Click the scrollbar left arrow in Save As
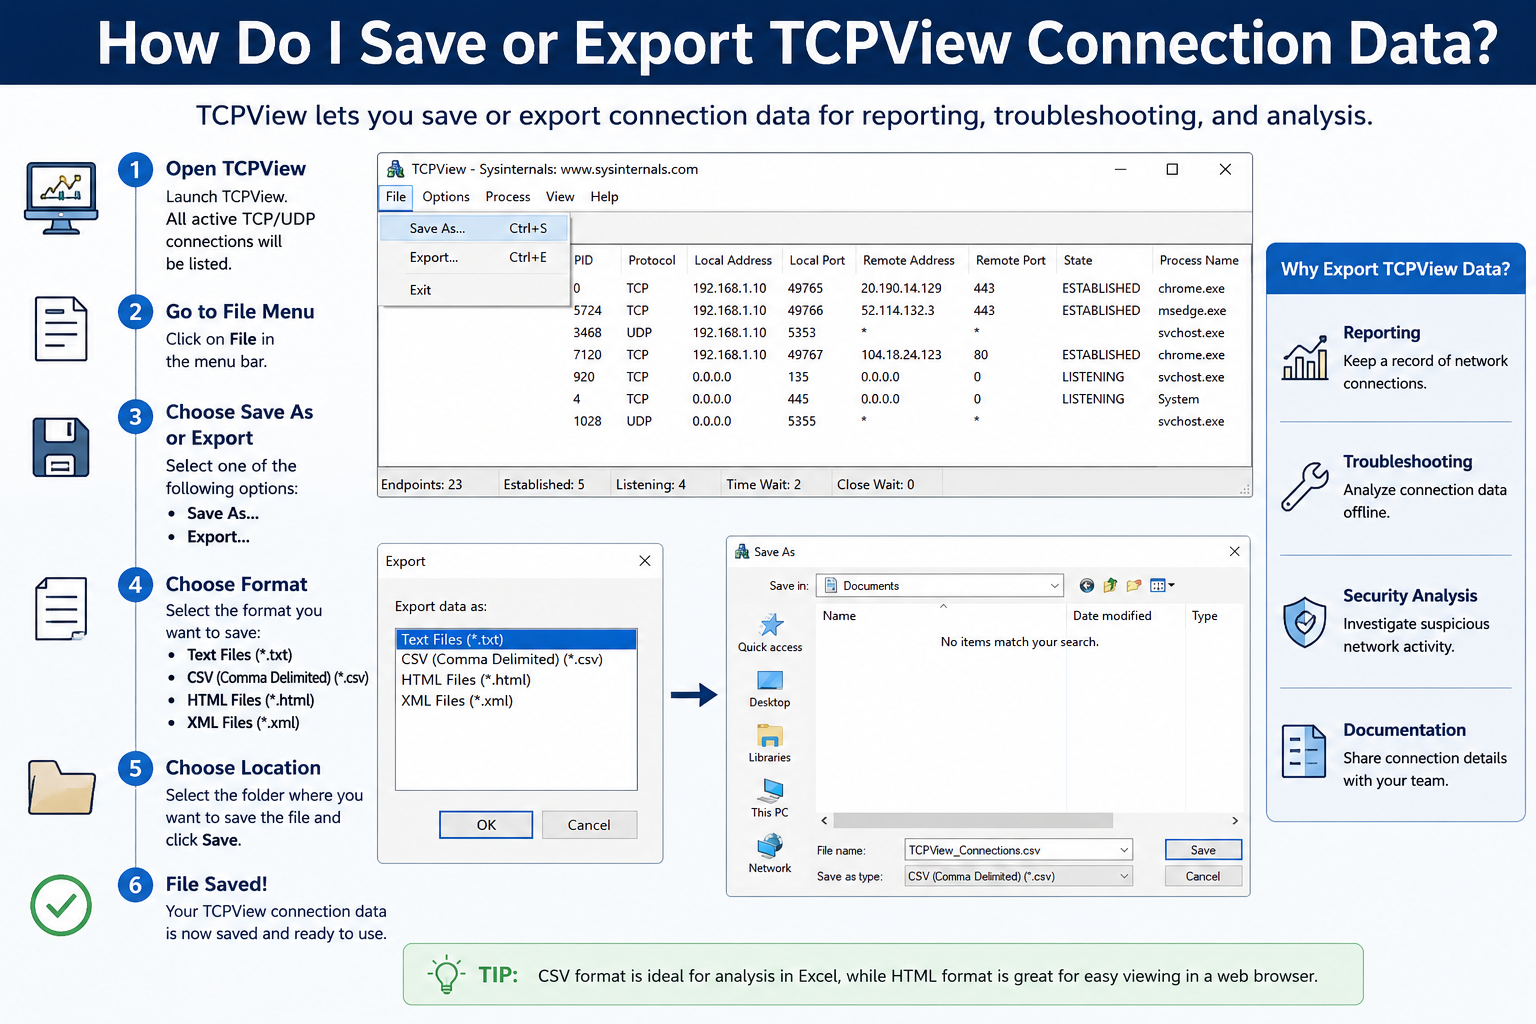1536x1024 pixels. coord(824,820)
